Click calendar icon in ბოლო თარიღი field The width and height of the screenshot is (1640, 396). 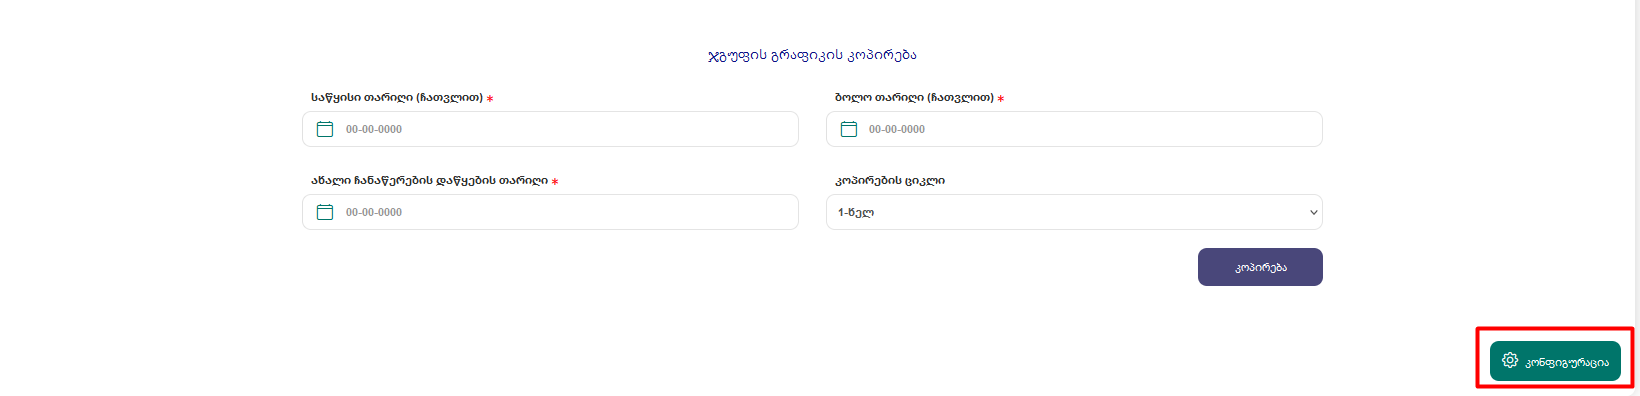tap(849, 129)
